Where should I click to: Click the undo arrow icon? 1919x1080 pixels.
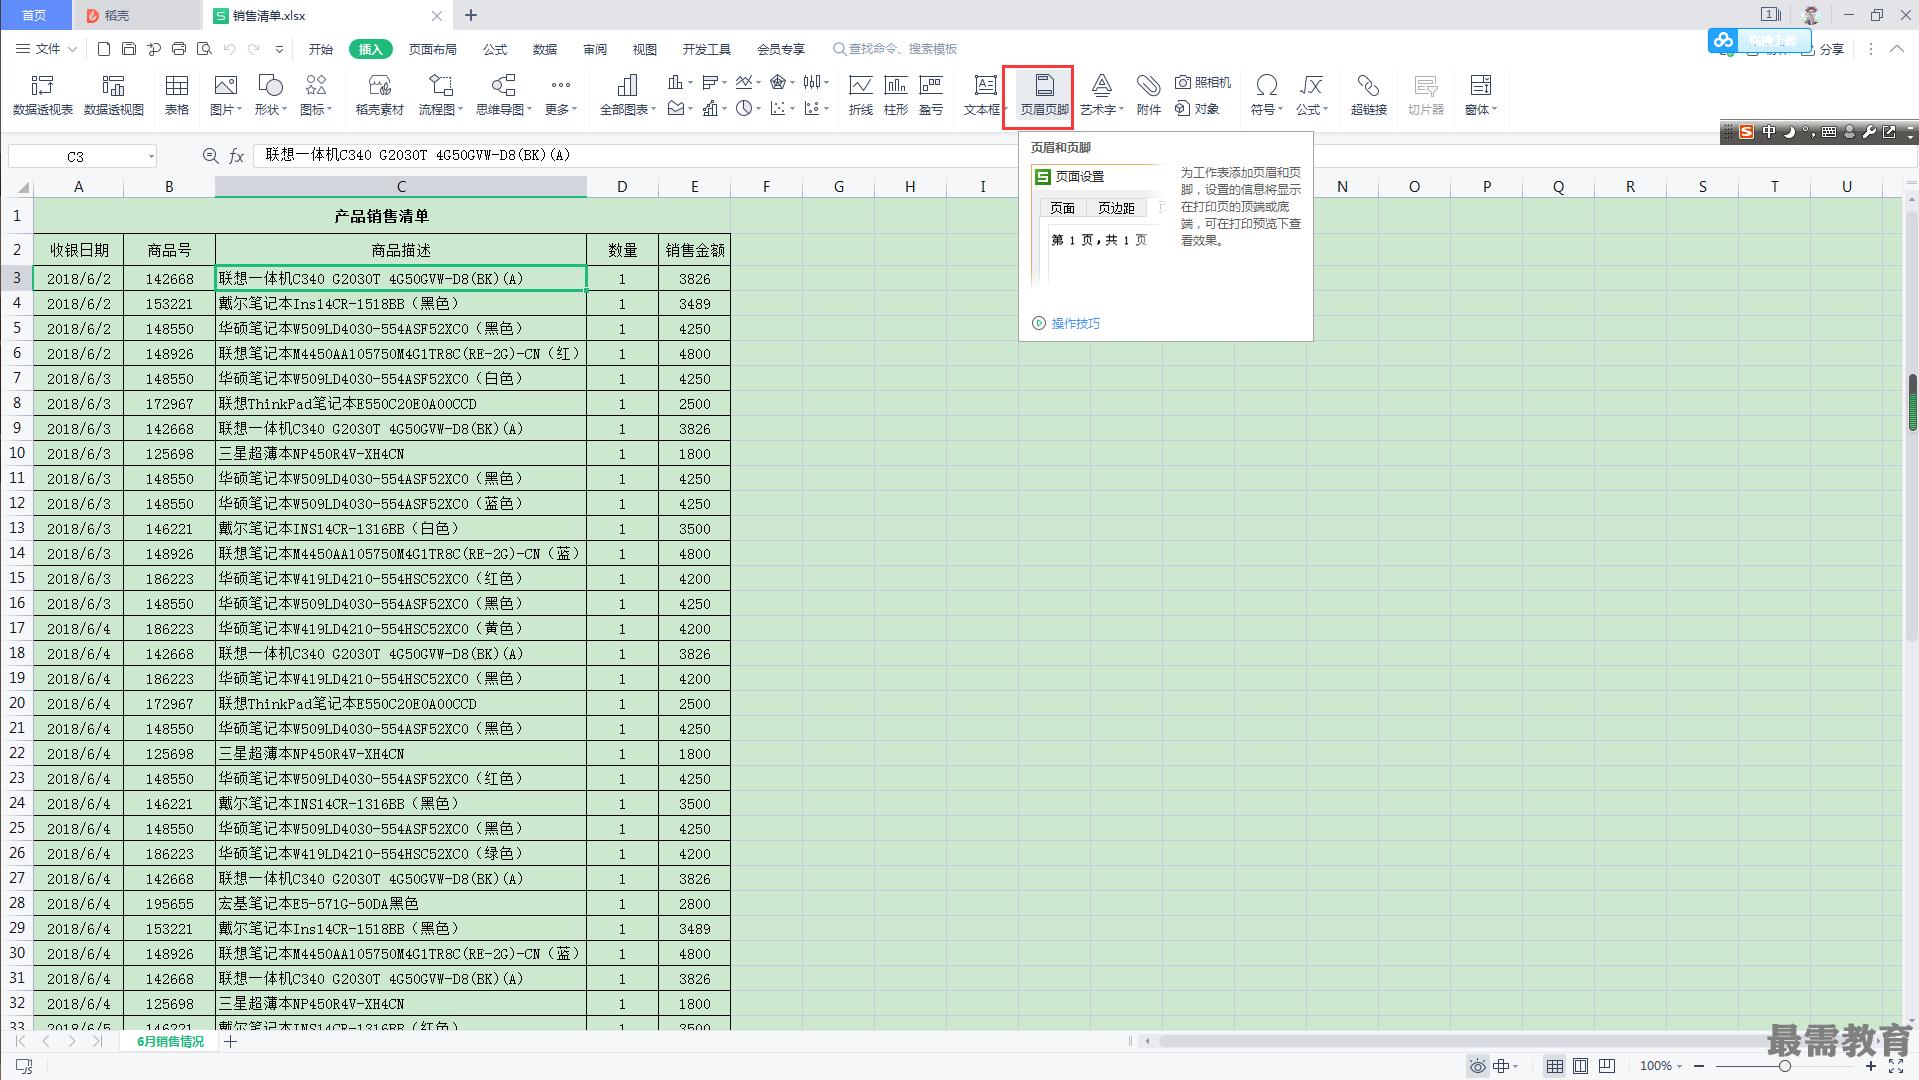point(229,49)
